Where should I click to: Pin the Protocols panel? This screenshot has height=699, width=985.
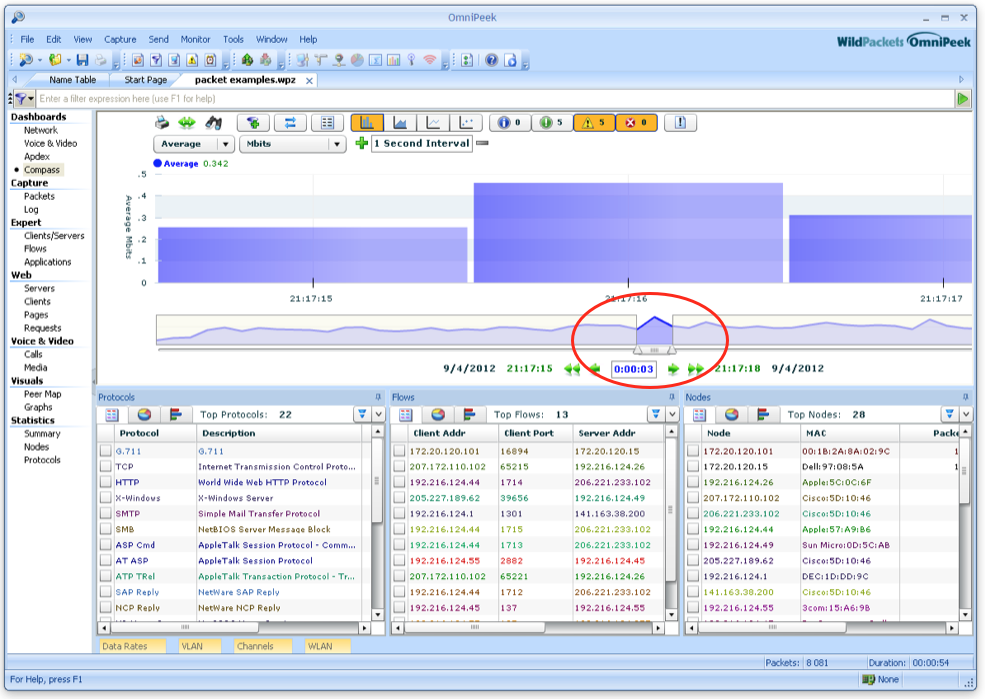click(x=378, y=397)
